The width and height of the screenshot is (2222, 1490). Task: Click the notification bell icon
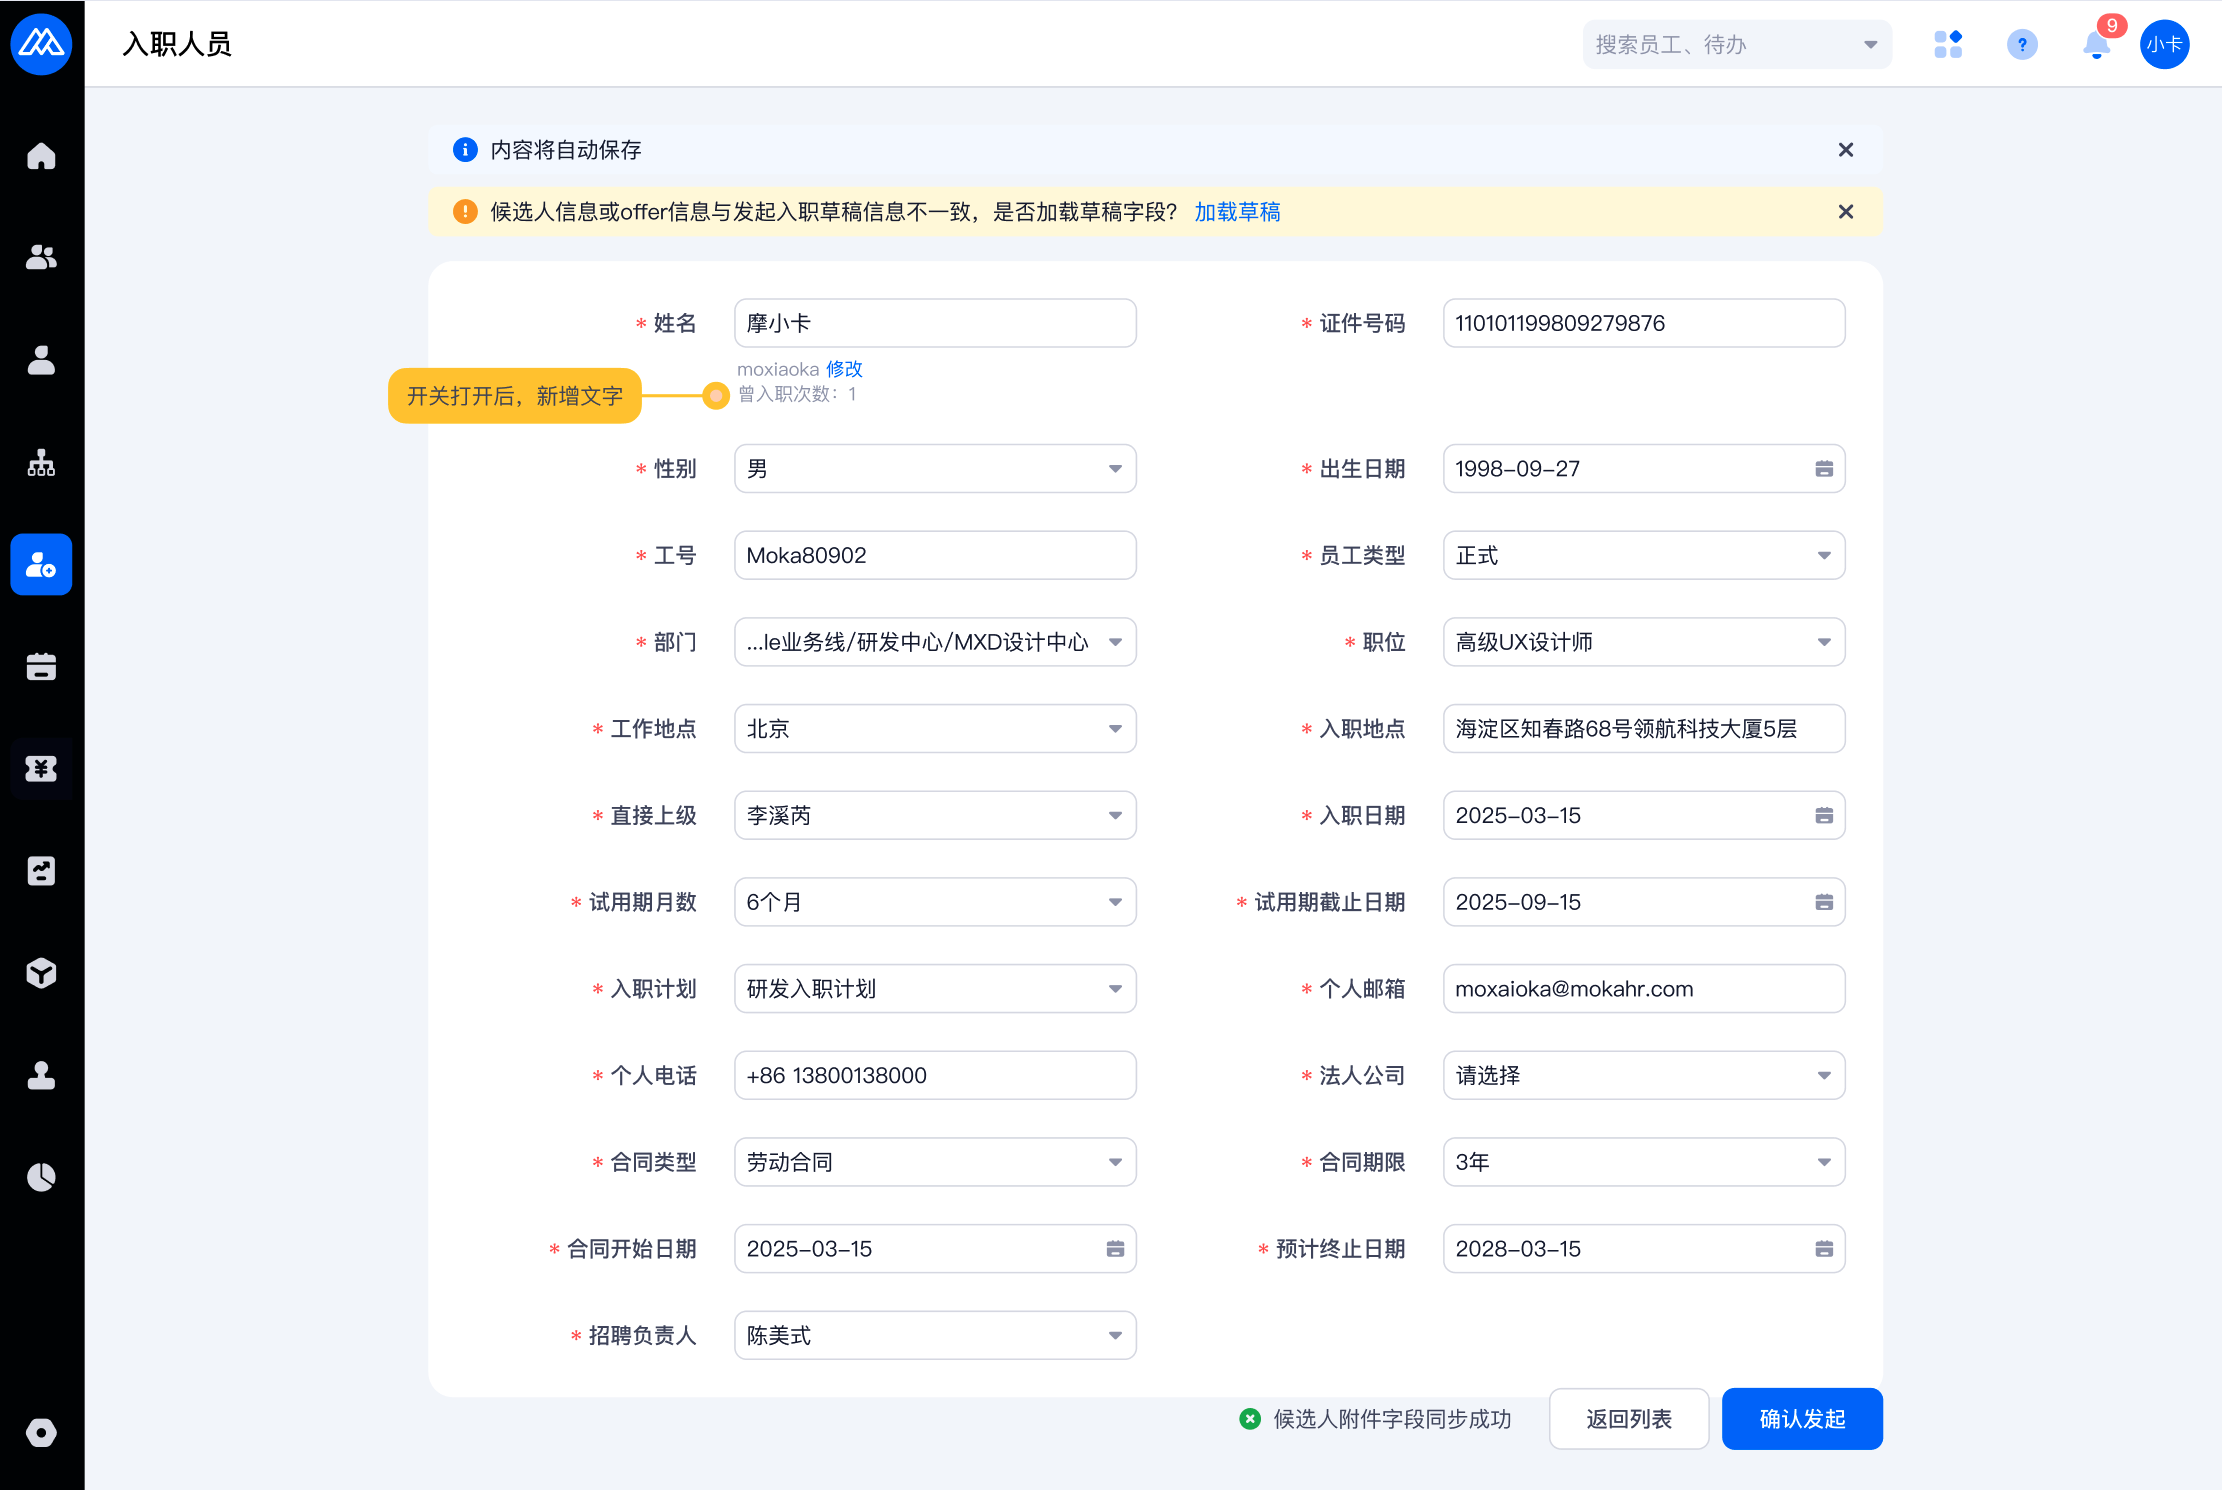2096,45
